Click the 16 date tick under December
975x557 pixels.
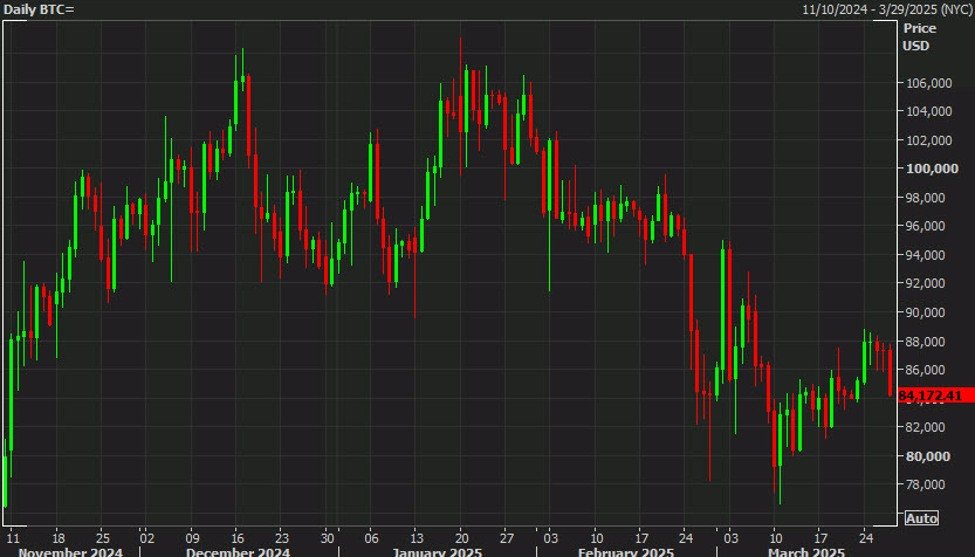238,535
